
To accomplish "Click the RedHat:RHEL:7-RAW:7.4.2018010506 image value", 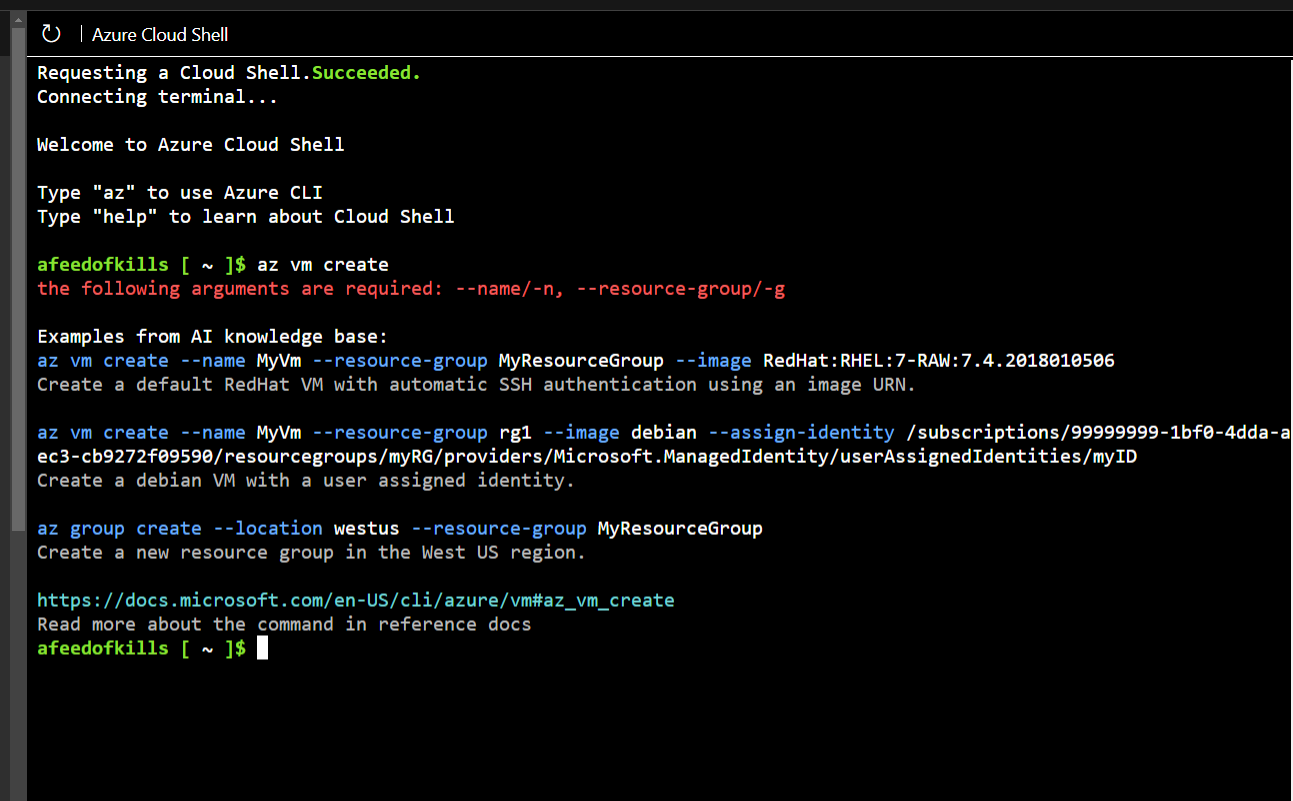I will [939, 360].
